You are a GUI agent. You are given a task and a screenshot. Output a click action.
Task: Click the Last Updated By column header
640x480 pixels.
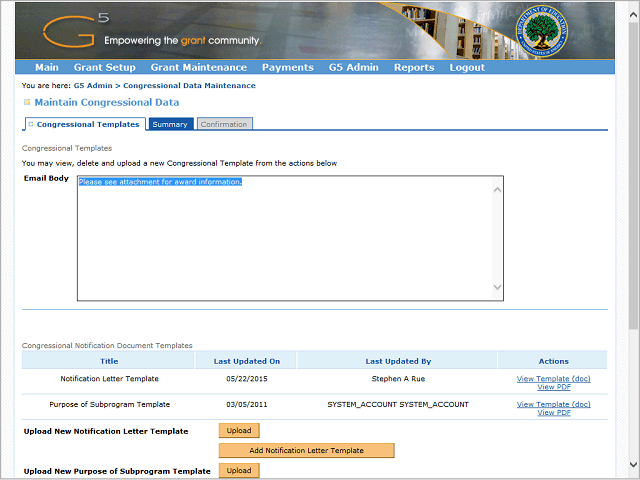click(398, 361)
